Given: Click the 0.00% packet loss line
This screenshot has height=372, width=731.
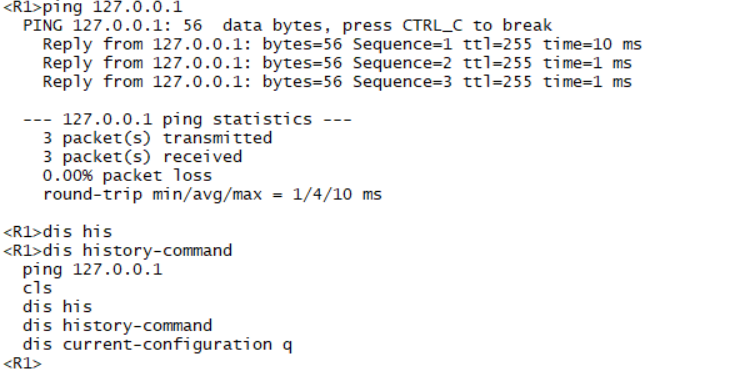Looking at the screenshot, I should [x=127, y=176].
